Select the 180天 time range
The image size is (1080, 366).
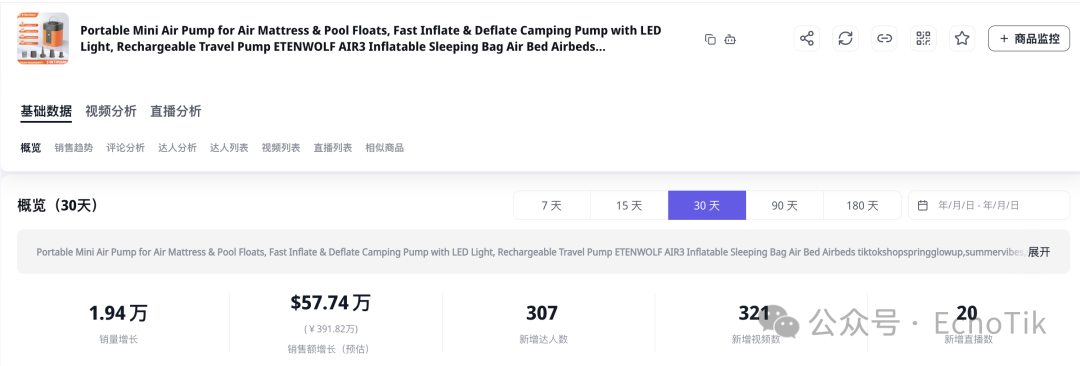click(x=862, y=205)
